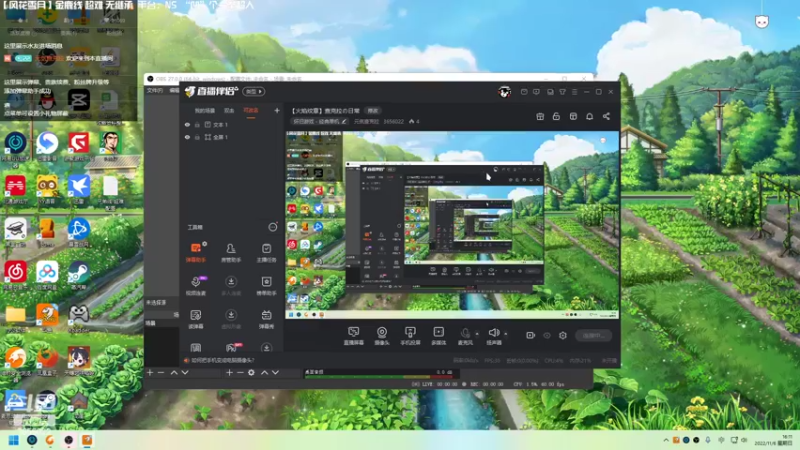Screen dimensions: 800x450
Task: Move the OBS source down with arrow
Action: tap(276, 373)
